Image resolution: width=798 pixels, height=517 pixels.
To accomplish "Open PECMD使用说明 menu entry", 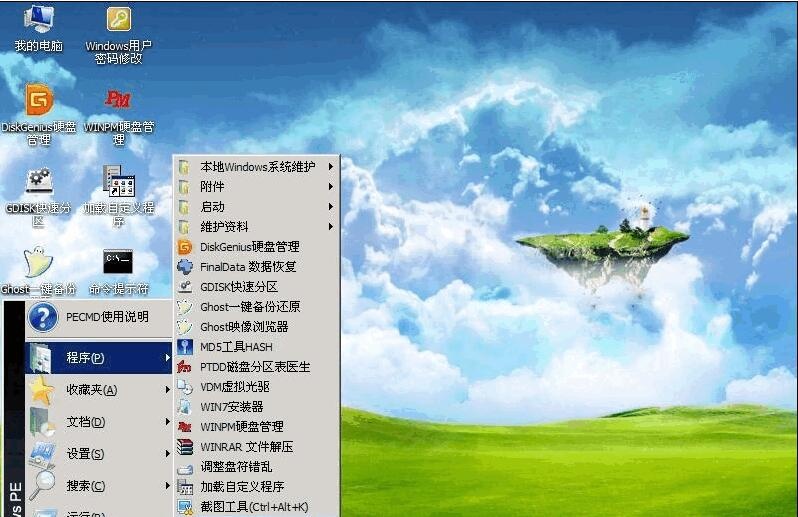I will click(x=99, y=317).
